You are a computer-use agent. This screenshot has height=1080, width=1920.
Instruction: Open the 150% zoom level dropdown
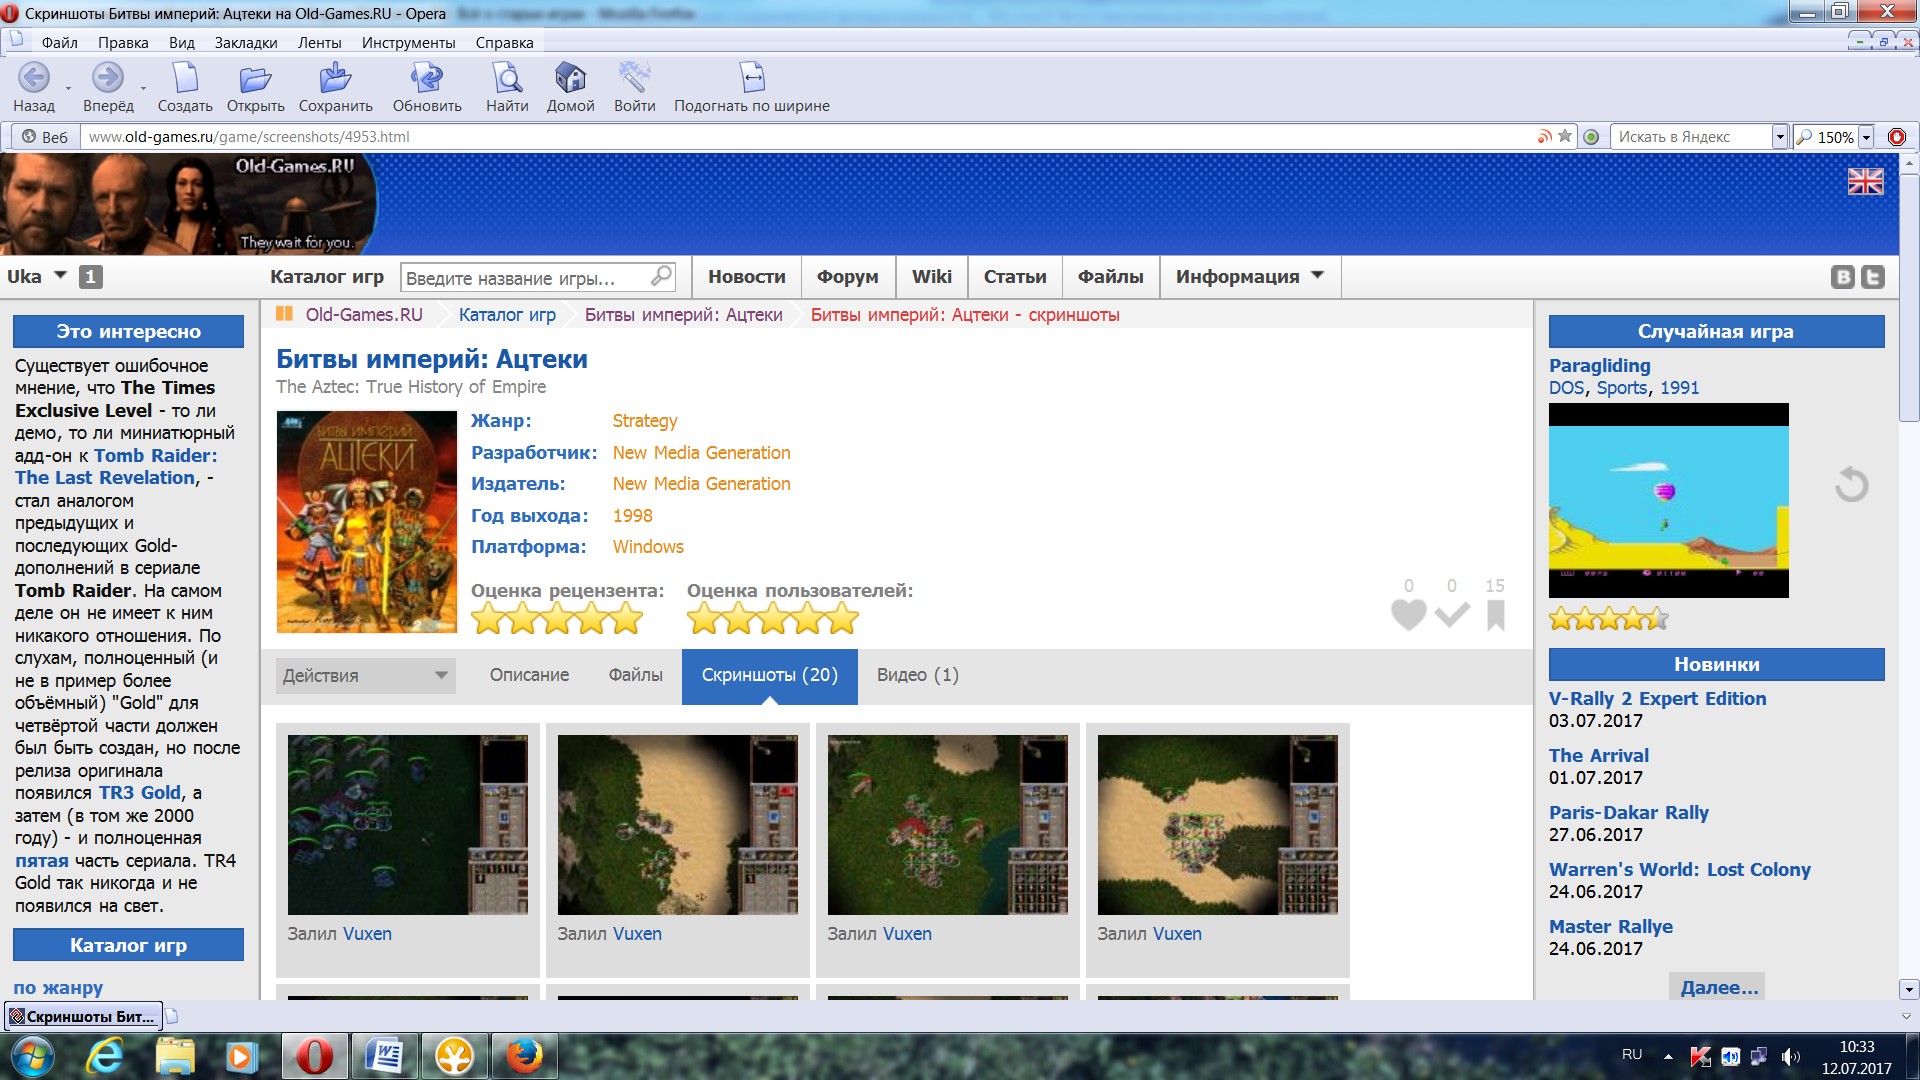(x=1866, y=137)
